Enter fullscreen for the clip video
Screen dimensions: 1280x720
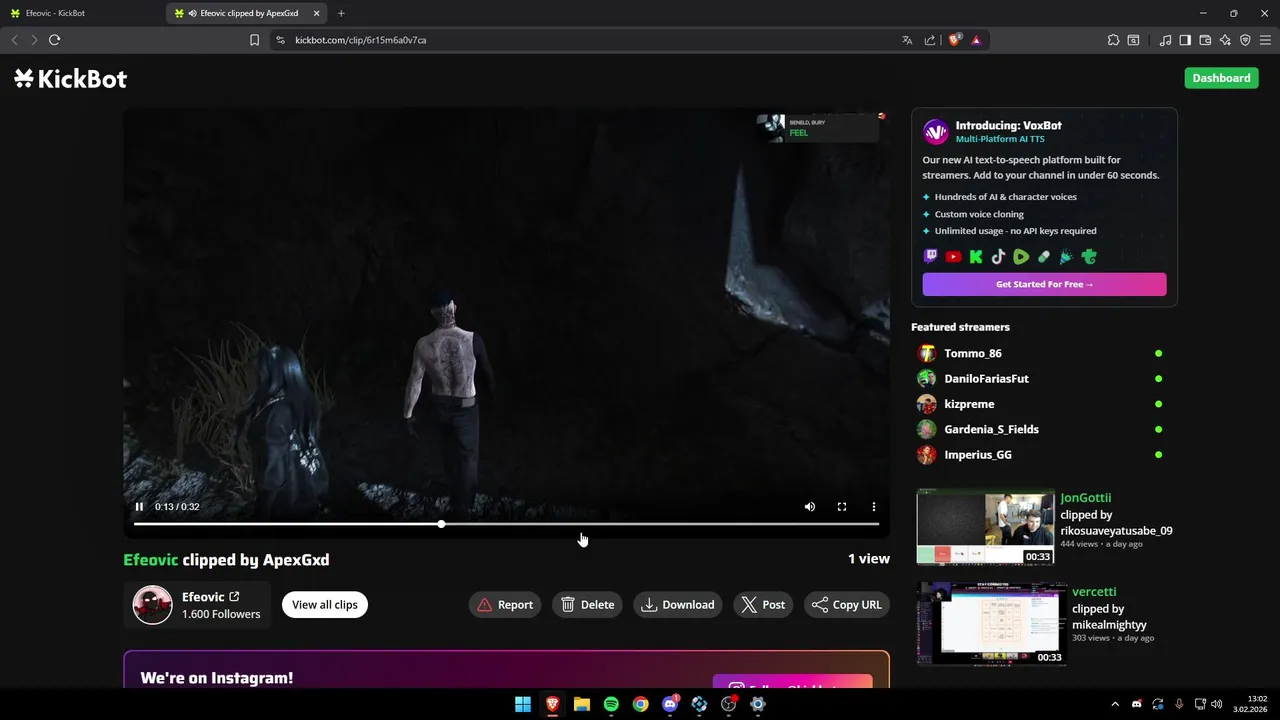point(842,507)
